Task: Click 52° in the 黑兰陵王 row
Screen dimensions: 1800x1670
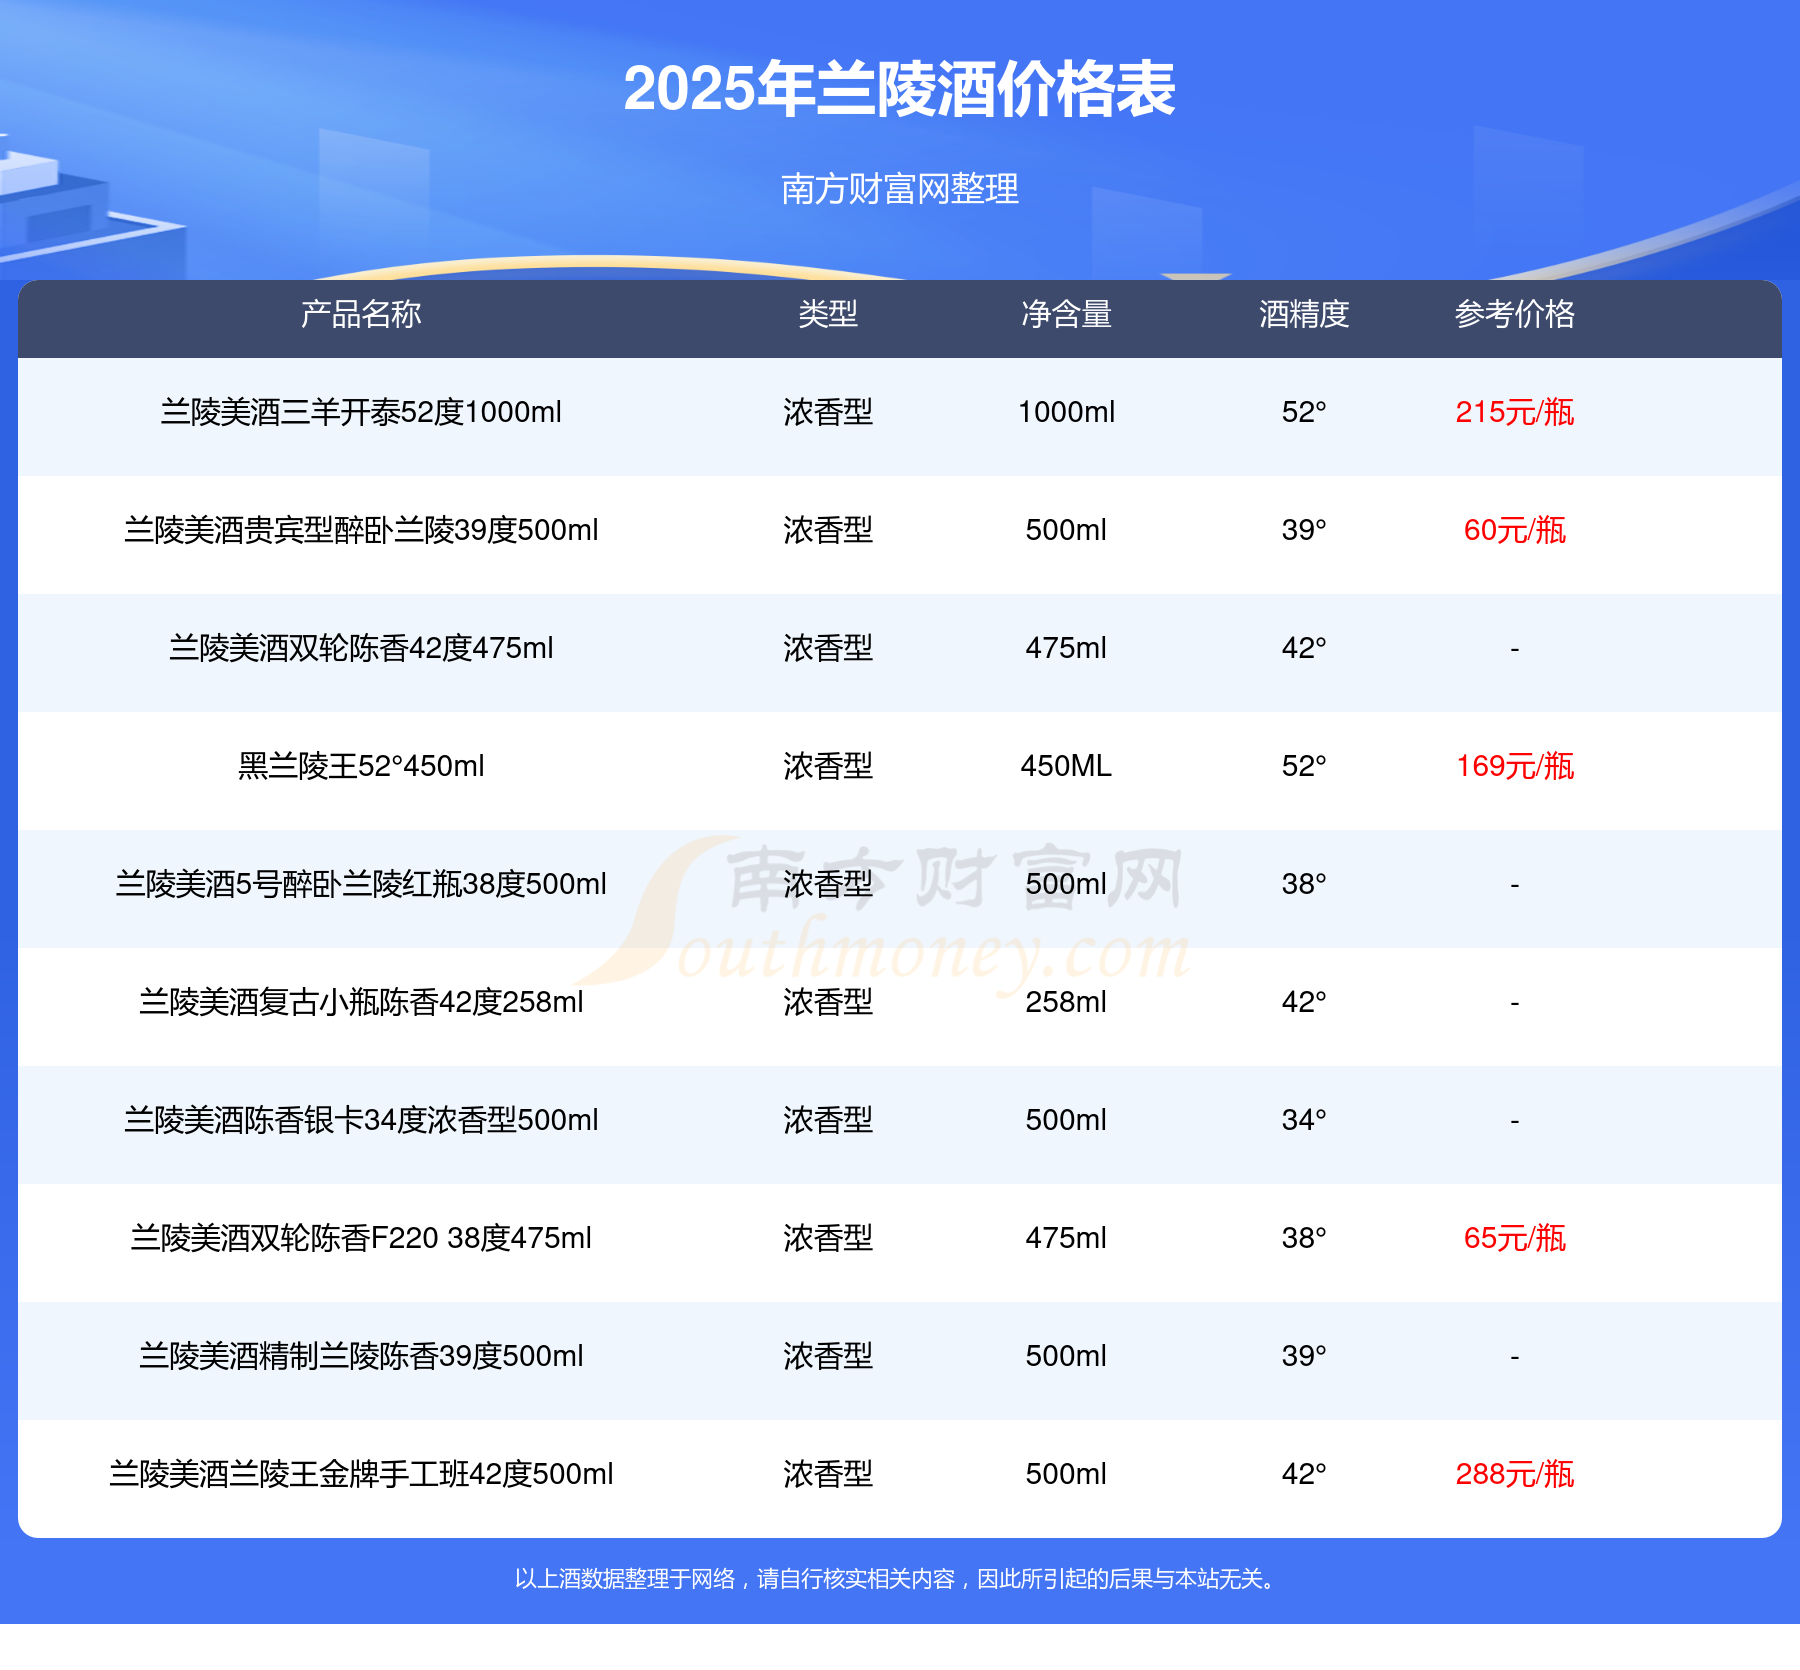Action: tap(1304, 766)
